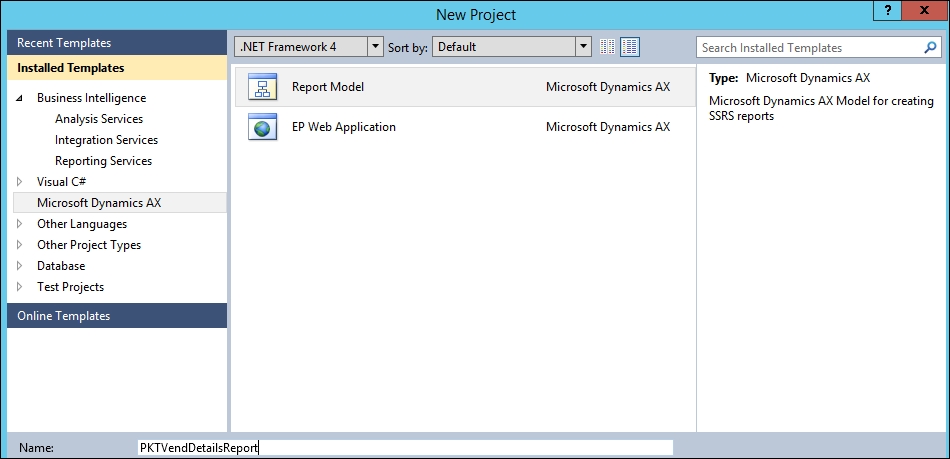
Task: Click Microsoft Dynamics AX beside Report Model
Action: (608, 87)
